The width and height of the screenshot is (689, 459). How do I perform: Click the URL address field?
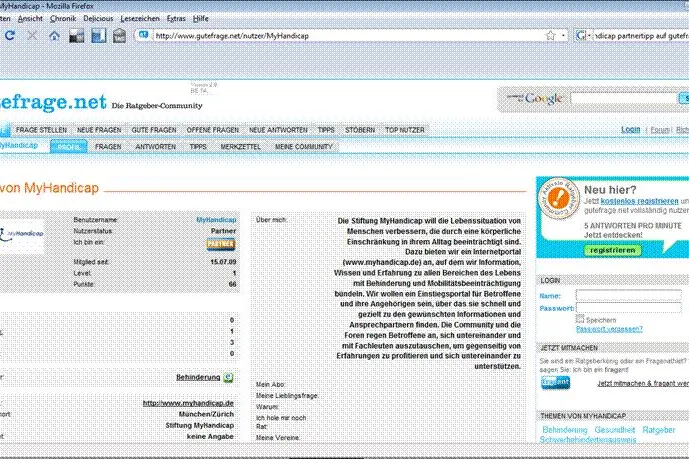[x=349, y=36]
